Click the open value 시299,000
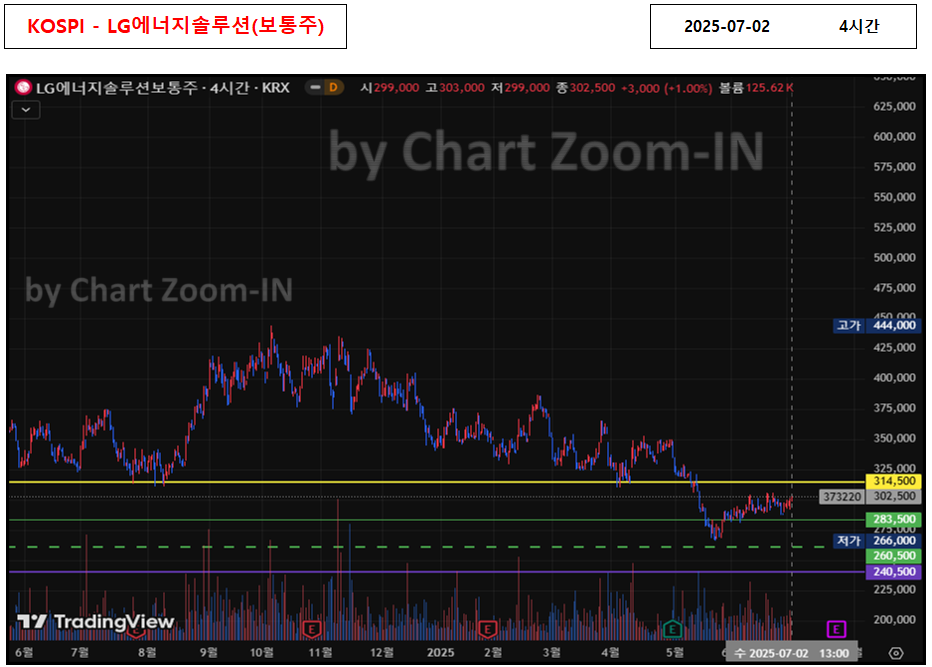The height and width of the screenshot is (667, 932). [x=390, y=88]
